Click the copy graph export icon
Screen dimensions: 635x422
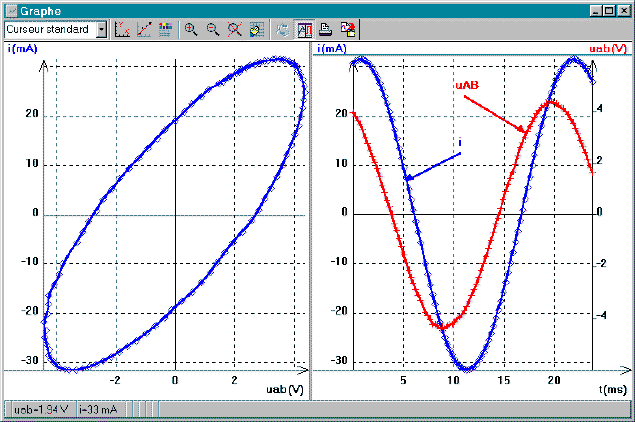pos(347,30)
